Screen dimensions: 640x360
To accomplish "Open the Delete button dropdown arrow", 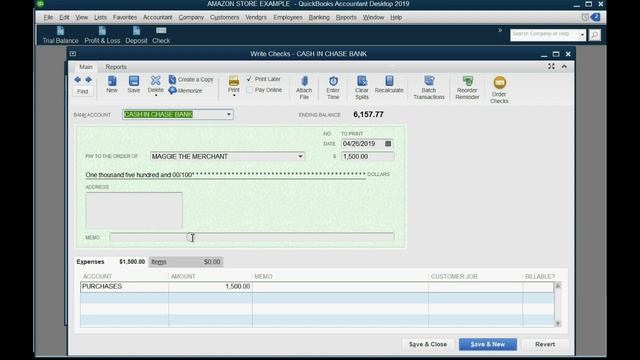I will point(156,96).
